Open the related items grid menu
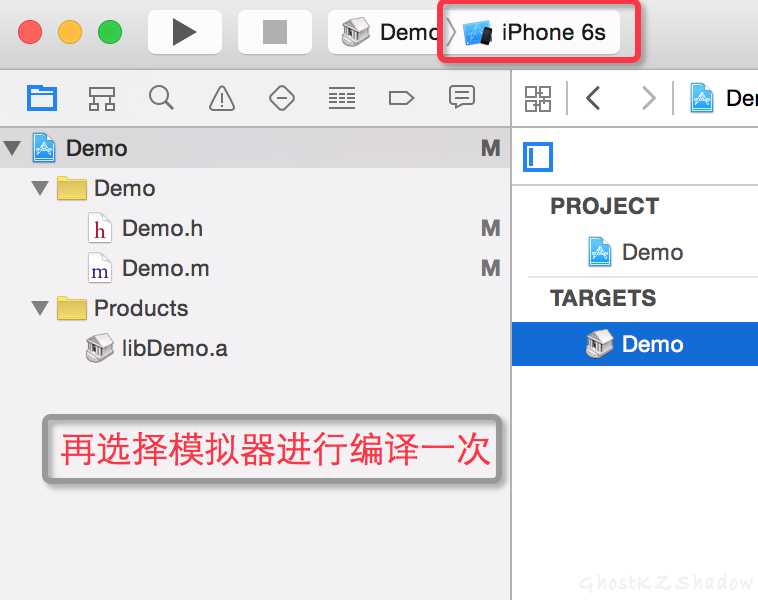Image resolution: width=758 pixels, height=600 pixels. click(x=538, y=99)
